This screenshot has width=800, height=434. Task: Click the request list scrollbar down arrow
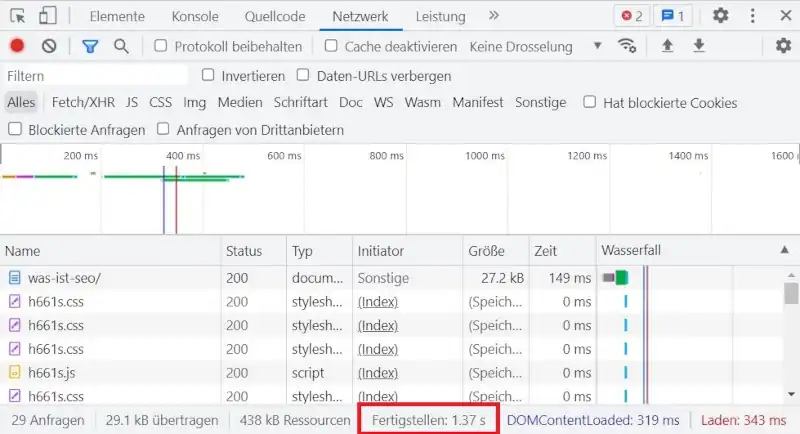click(791, 394)
